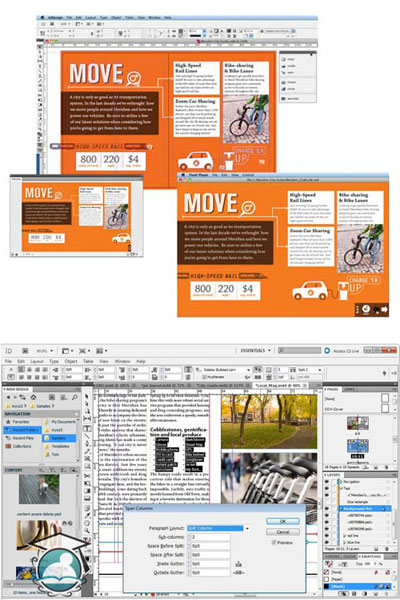Viewport: 400px width, 600px height.
Task: Toggle Preview checkbox in Span Columns dialog
Action: point(274,543)
